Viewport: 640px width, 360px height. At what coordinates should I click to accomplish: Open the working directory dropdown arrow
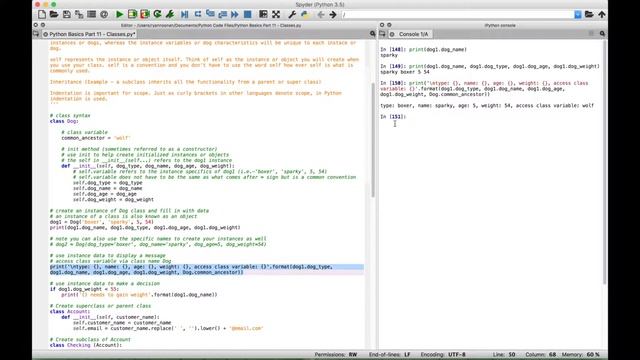tap(578, 15)
